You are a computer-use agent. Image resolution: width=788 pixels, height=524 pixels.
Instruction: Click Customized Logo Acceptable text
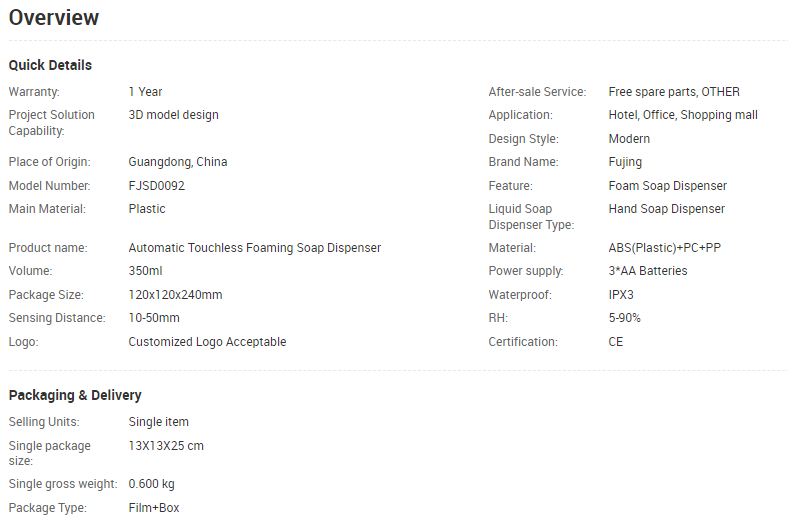coord(207,342)
